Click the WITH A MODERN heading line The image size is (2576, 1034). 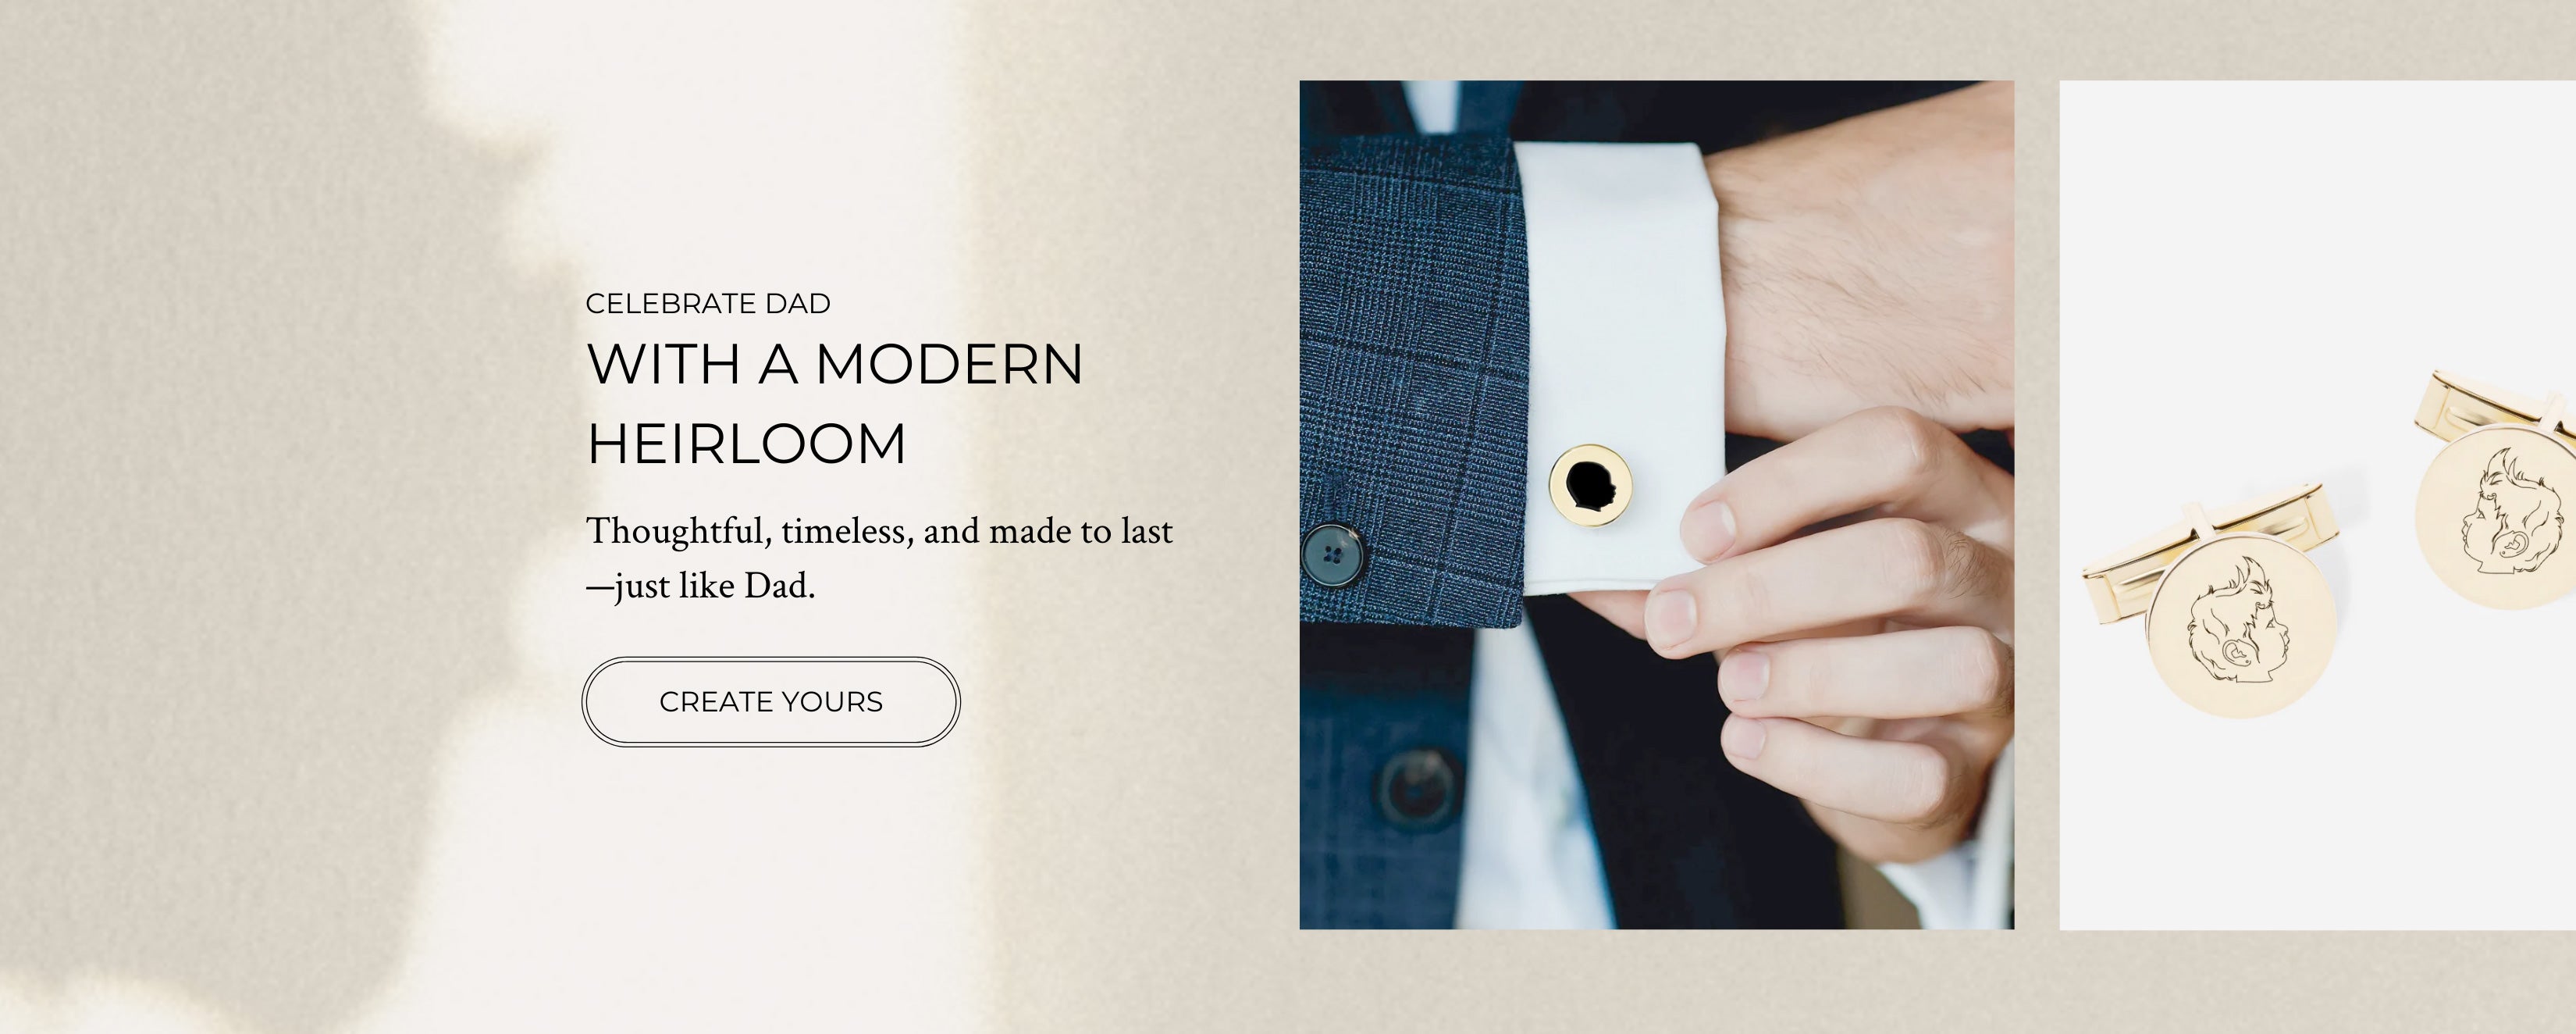835,364
